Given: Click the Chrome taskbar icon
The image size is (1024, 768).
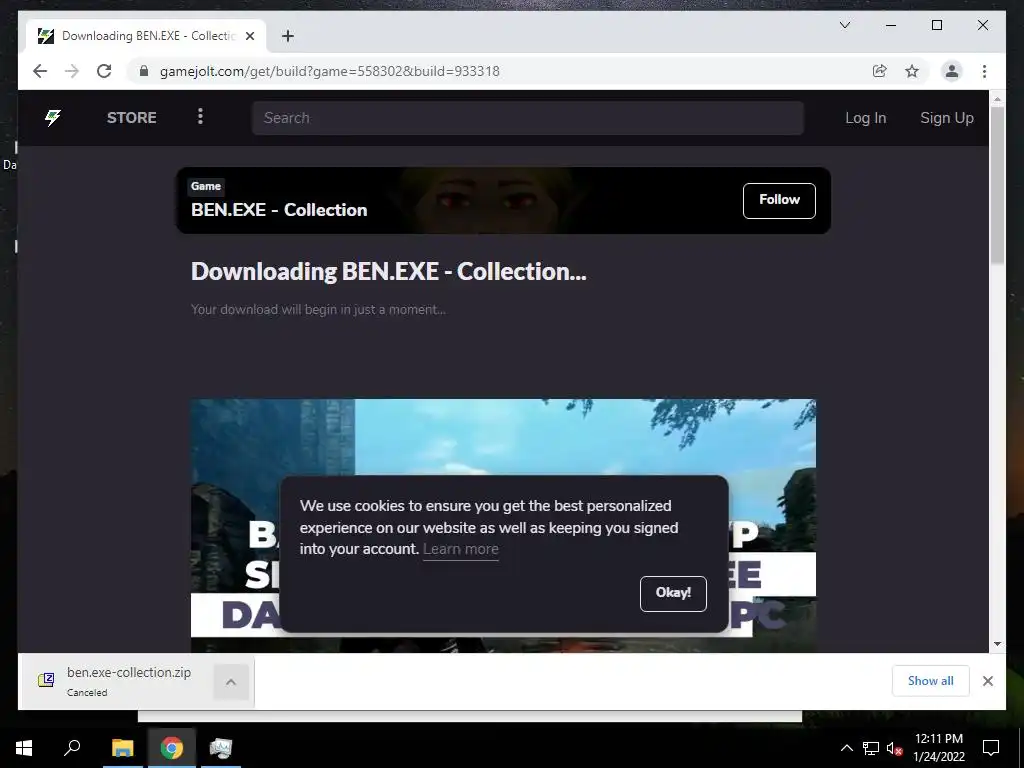Looking at the screenshot, I should click(172, 748).
